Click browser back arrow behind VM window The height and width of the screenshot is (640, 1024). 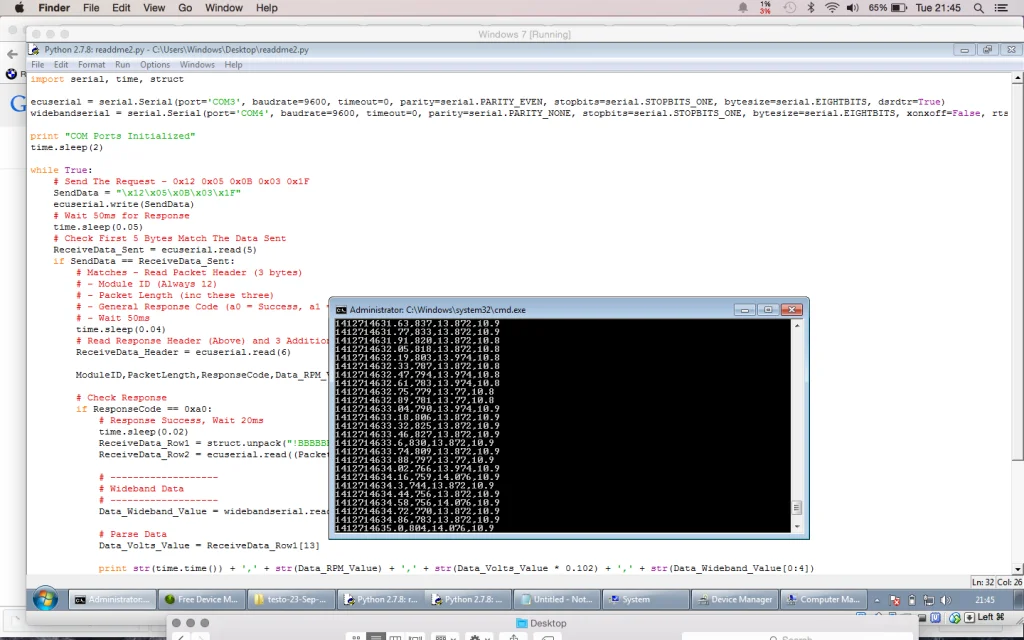click(x=12, y=54)
